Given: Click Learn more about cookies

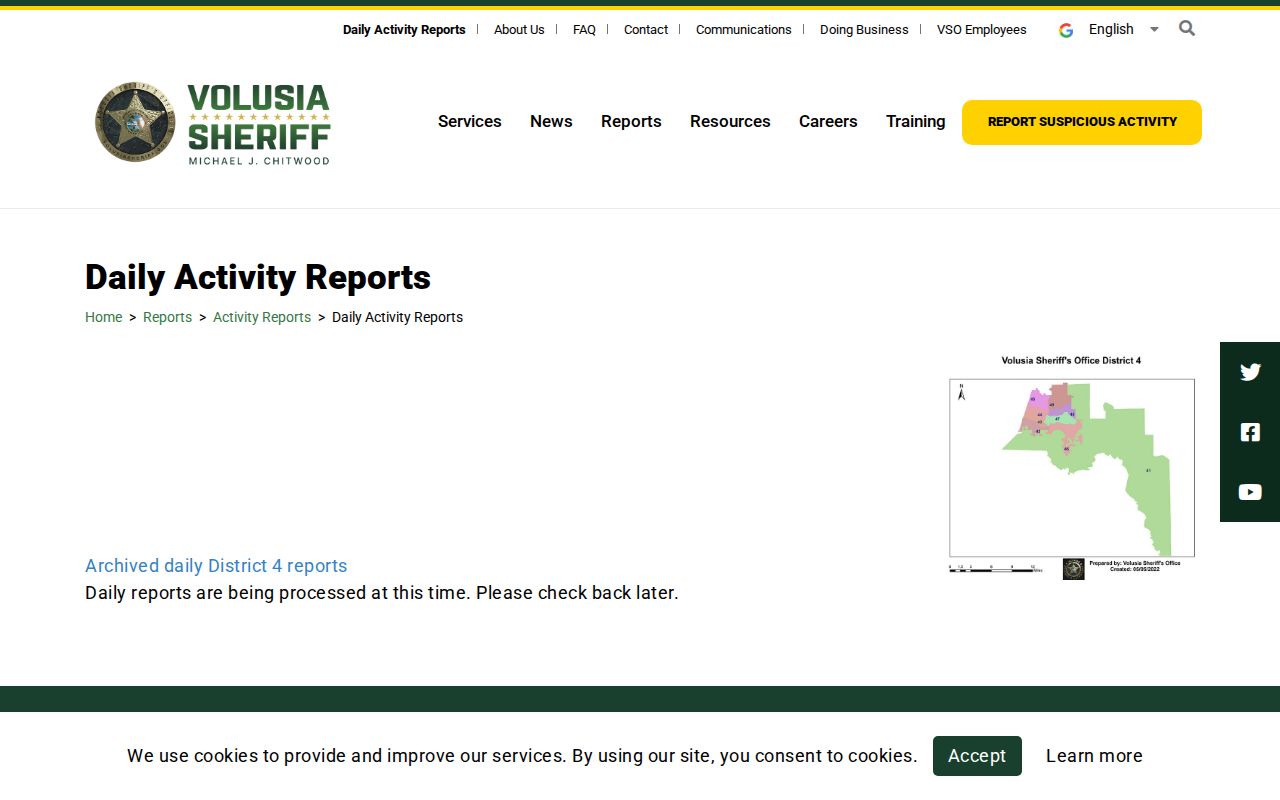Looking at the screenshot, I should [1094, 756].
